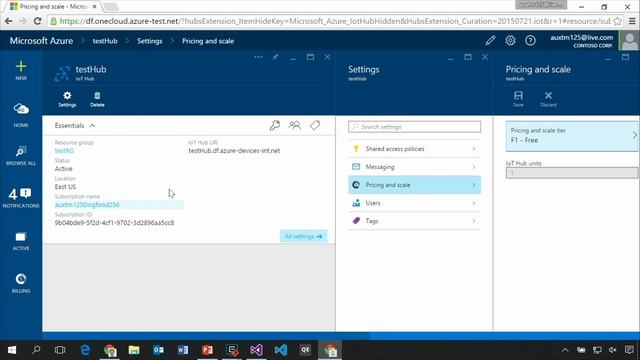Open the testRG resource group link
This screenshot has width=640, height=360.
(64, 151)
